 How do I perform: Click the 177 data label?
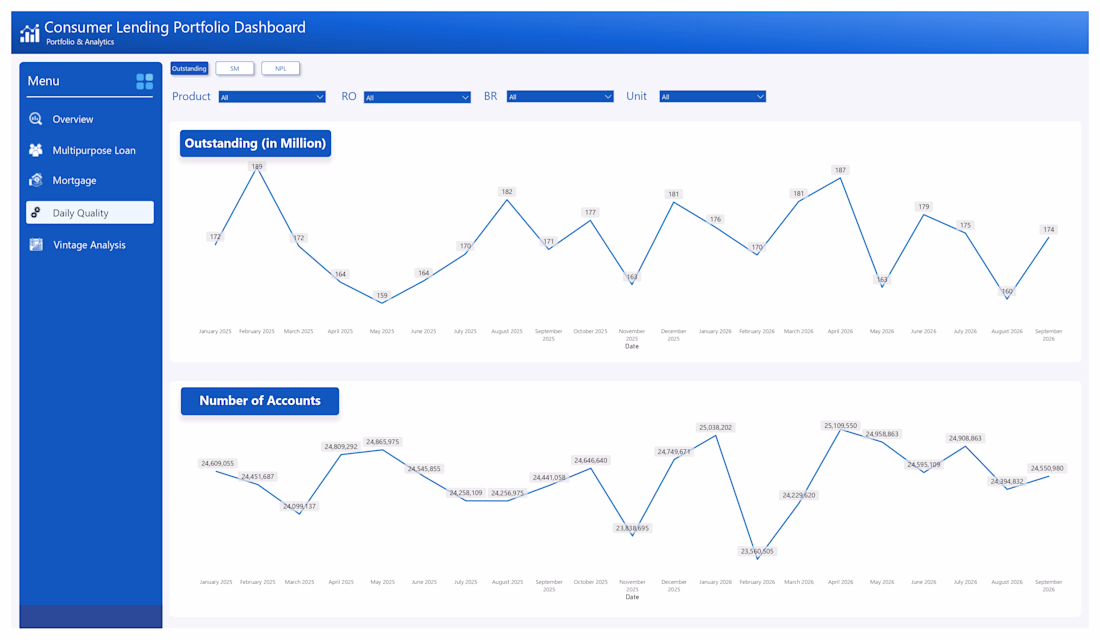(590, 212)
